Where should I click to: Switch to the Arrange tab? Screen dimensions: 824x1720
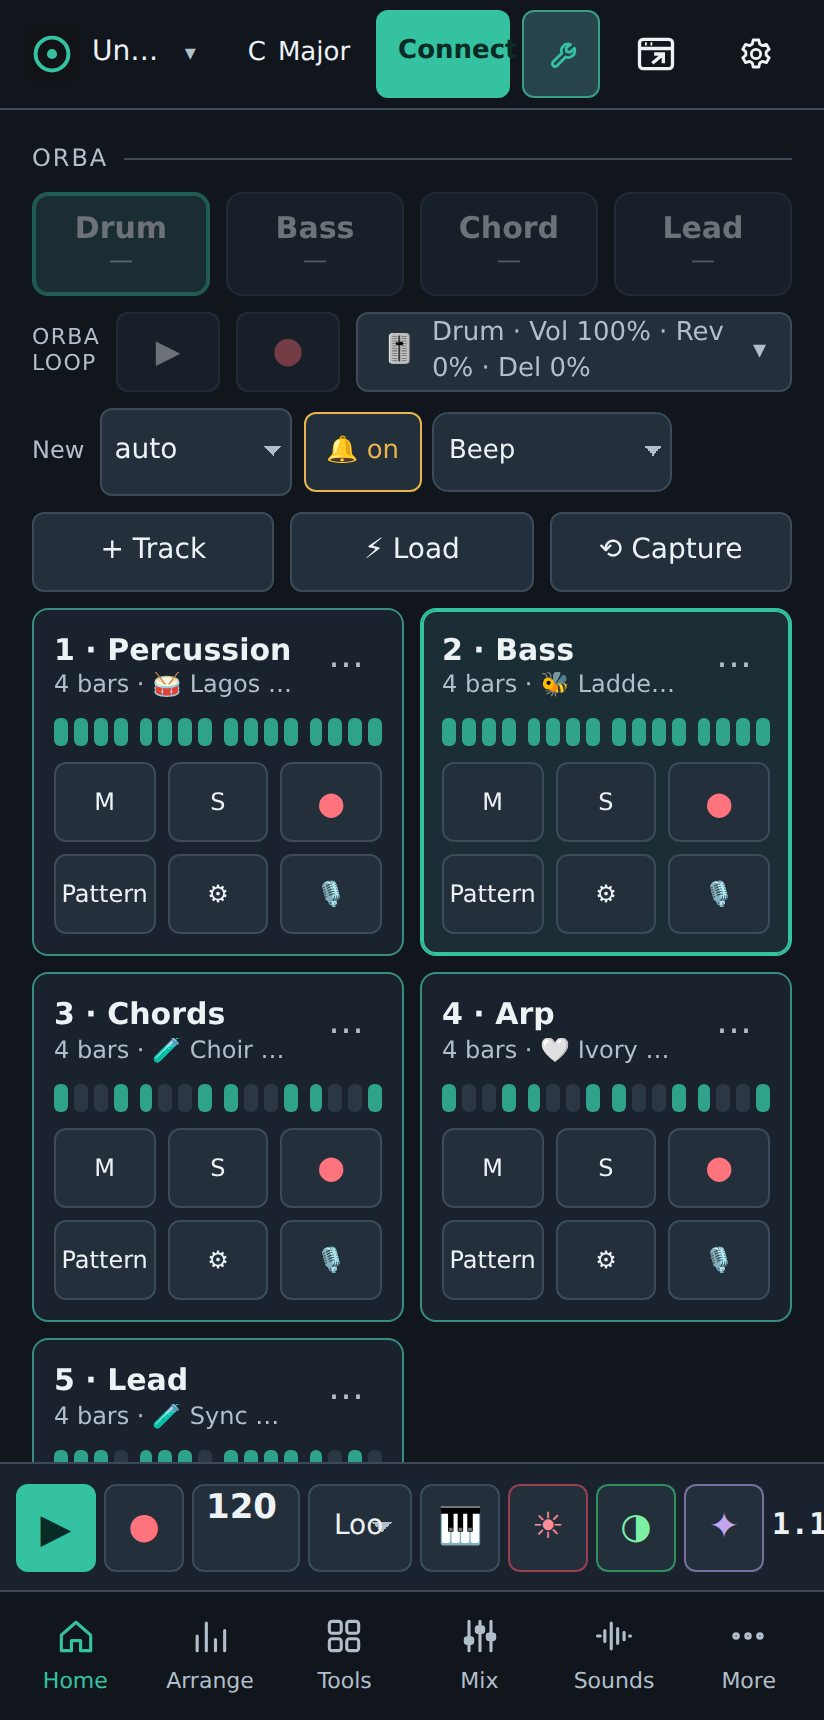[210, 1655]
